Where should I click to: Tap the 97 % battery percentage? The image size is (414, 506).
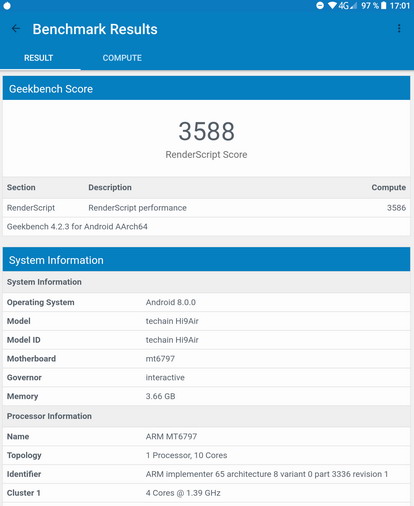[370, 6]
